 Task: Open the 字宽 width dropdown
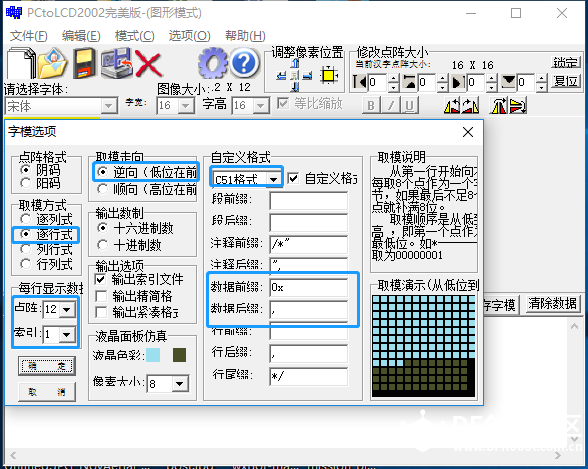coord(186,106)
